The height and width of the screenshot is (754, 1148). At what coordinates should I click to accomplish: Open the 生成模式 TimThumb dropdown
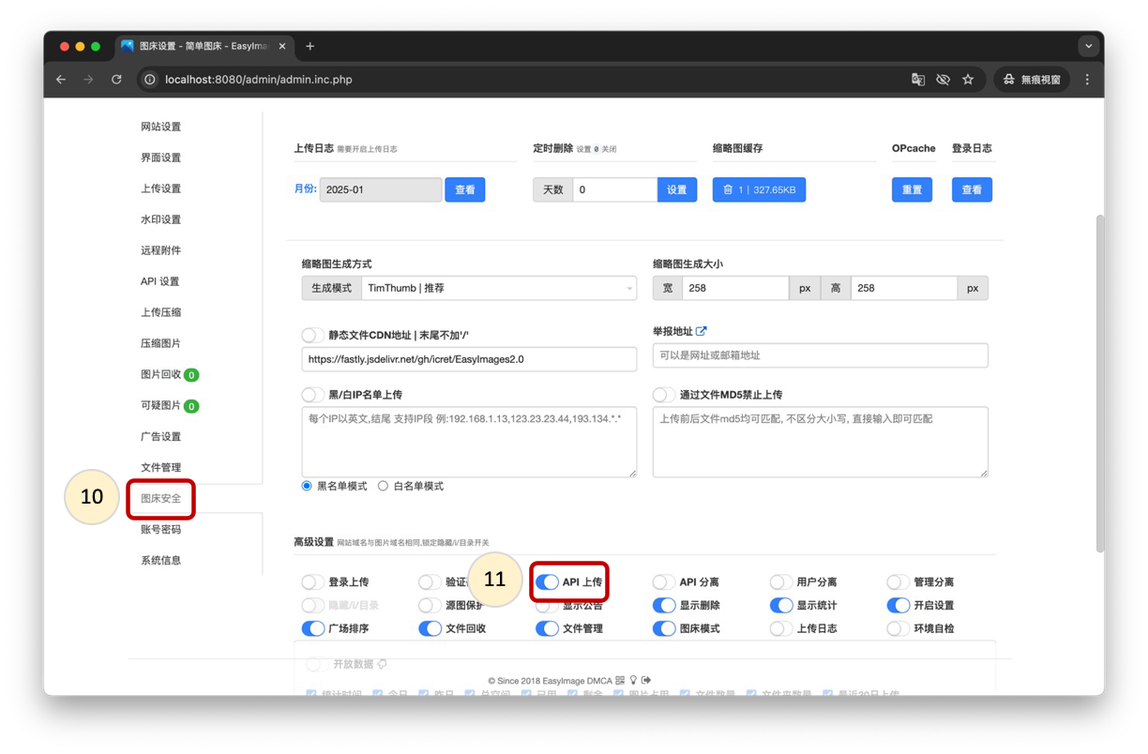[x=499, y=288]
